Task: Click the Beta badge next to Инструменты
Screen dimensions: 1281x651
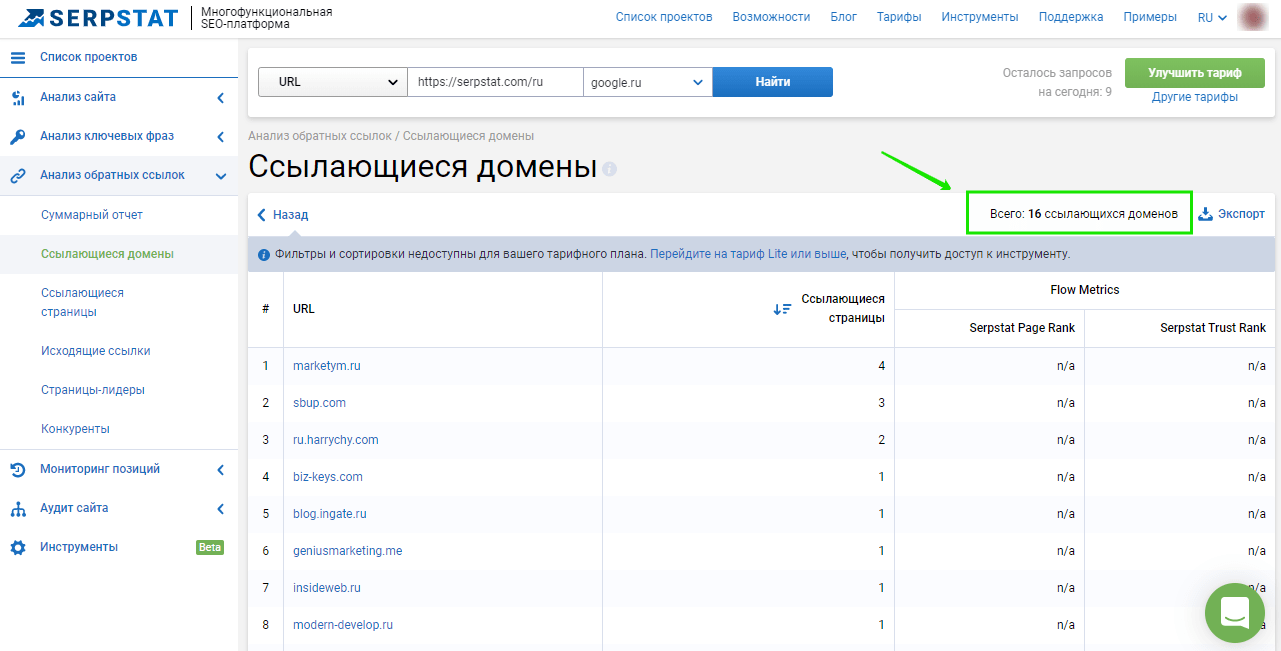Action: click(210, 547)
